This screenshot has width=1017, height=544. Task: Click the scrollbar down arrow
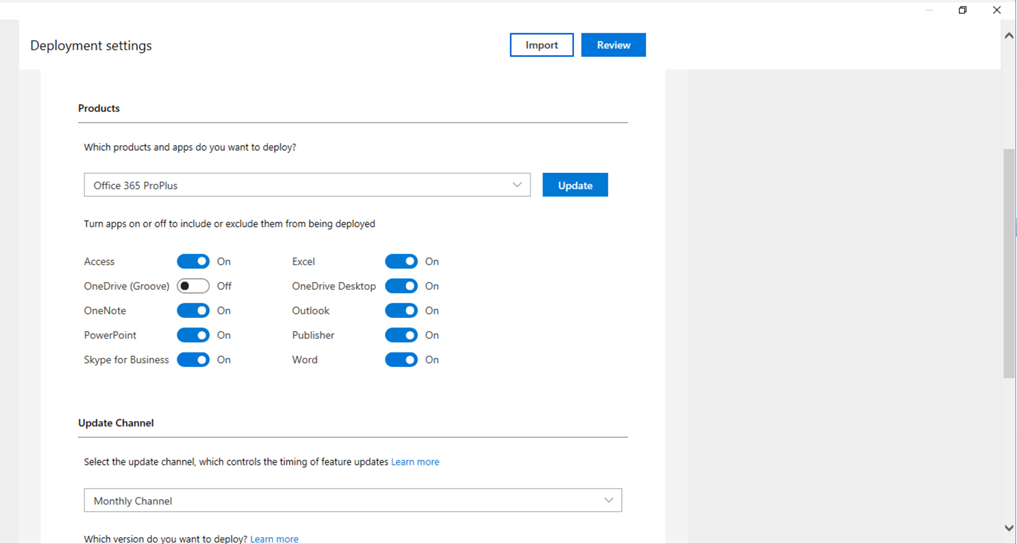tap(1009, 528)
